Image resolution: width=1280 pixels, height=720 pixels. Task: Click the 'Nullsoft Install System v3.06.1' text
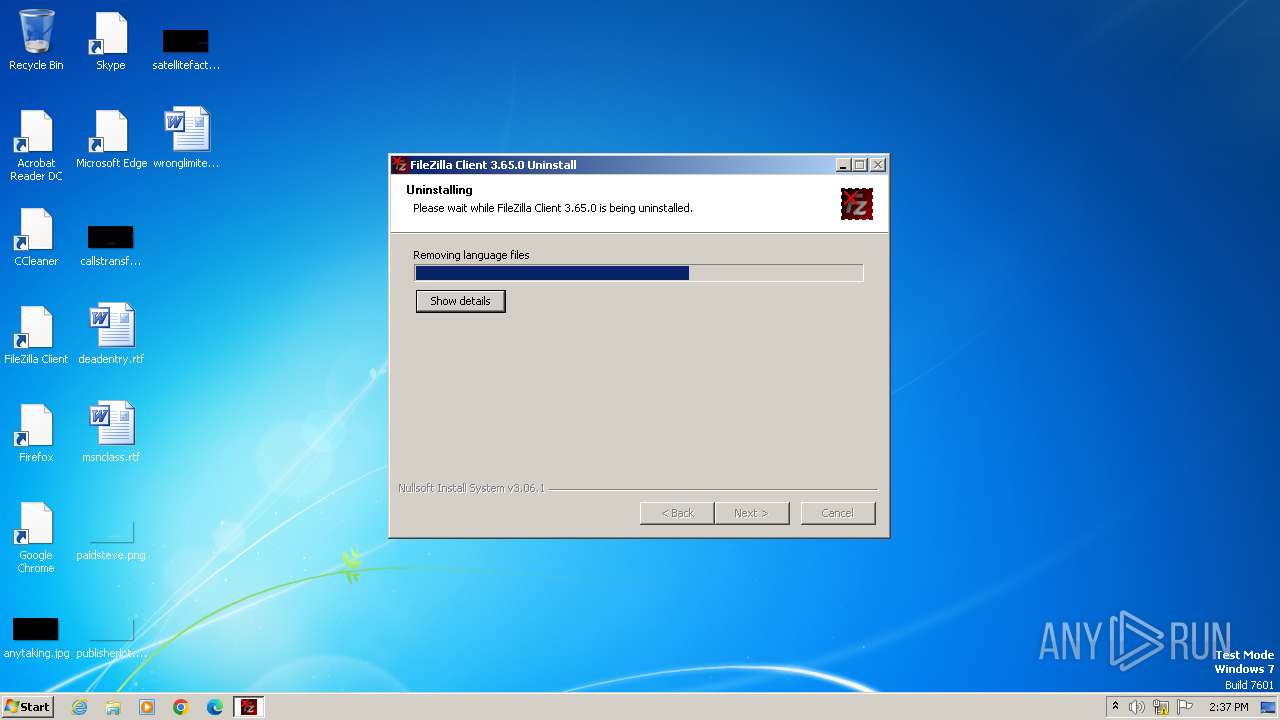point(471,488)
